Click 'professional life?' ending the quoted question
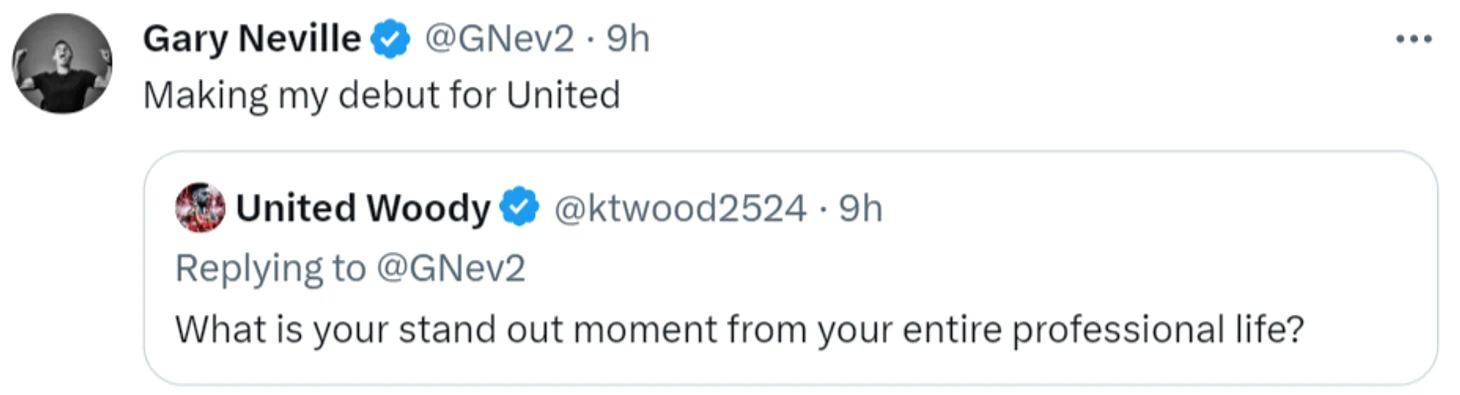The width and height of the screenshot is (1460, 395). pyautogui.click(x=1159, y=328)
